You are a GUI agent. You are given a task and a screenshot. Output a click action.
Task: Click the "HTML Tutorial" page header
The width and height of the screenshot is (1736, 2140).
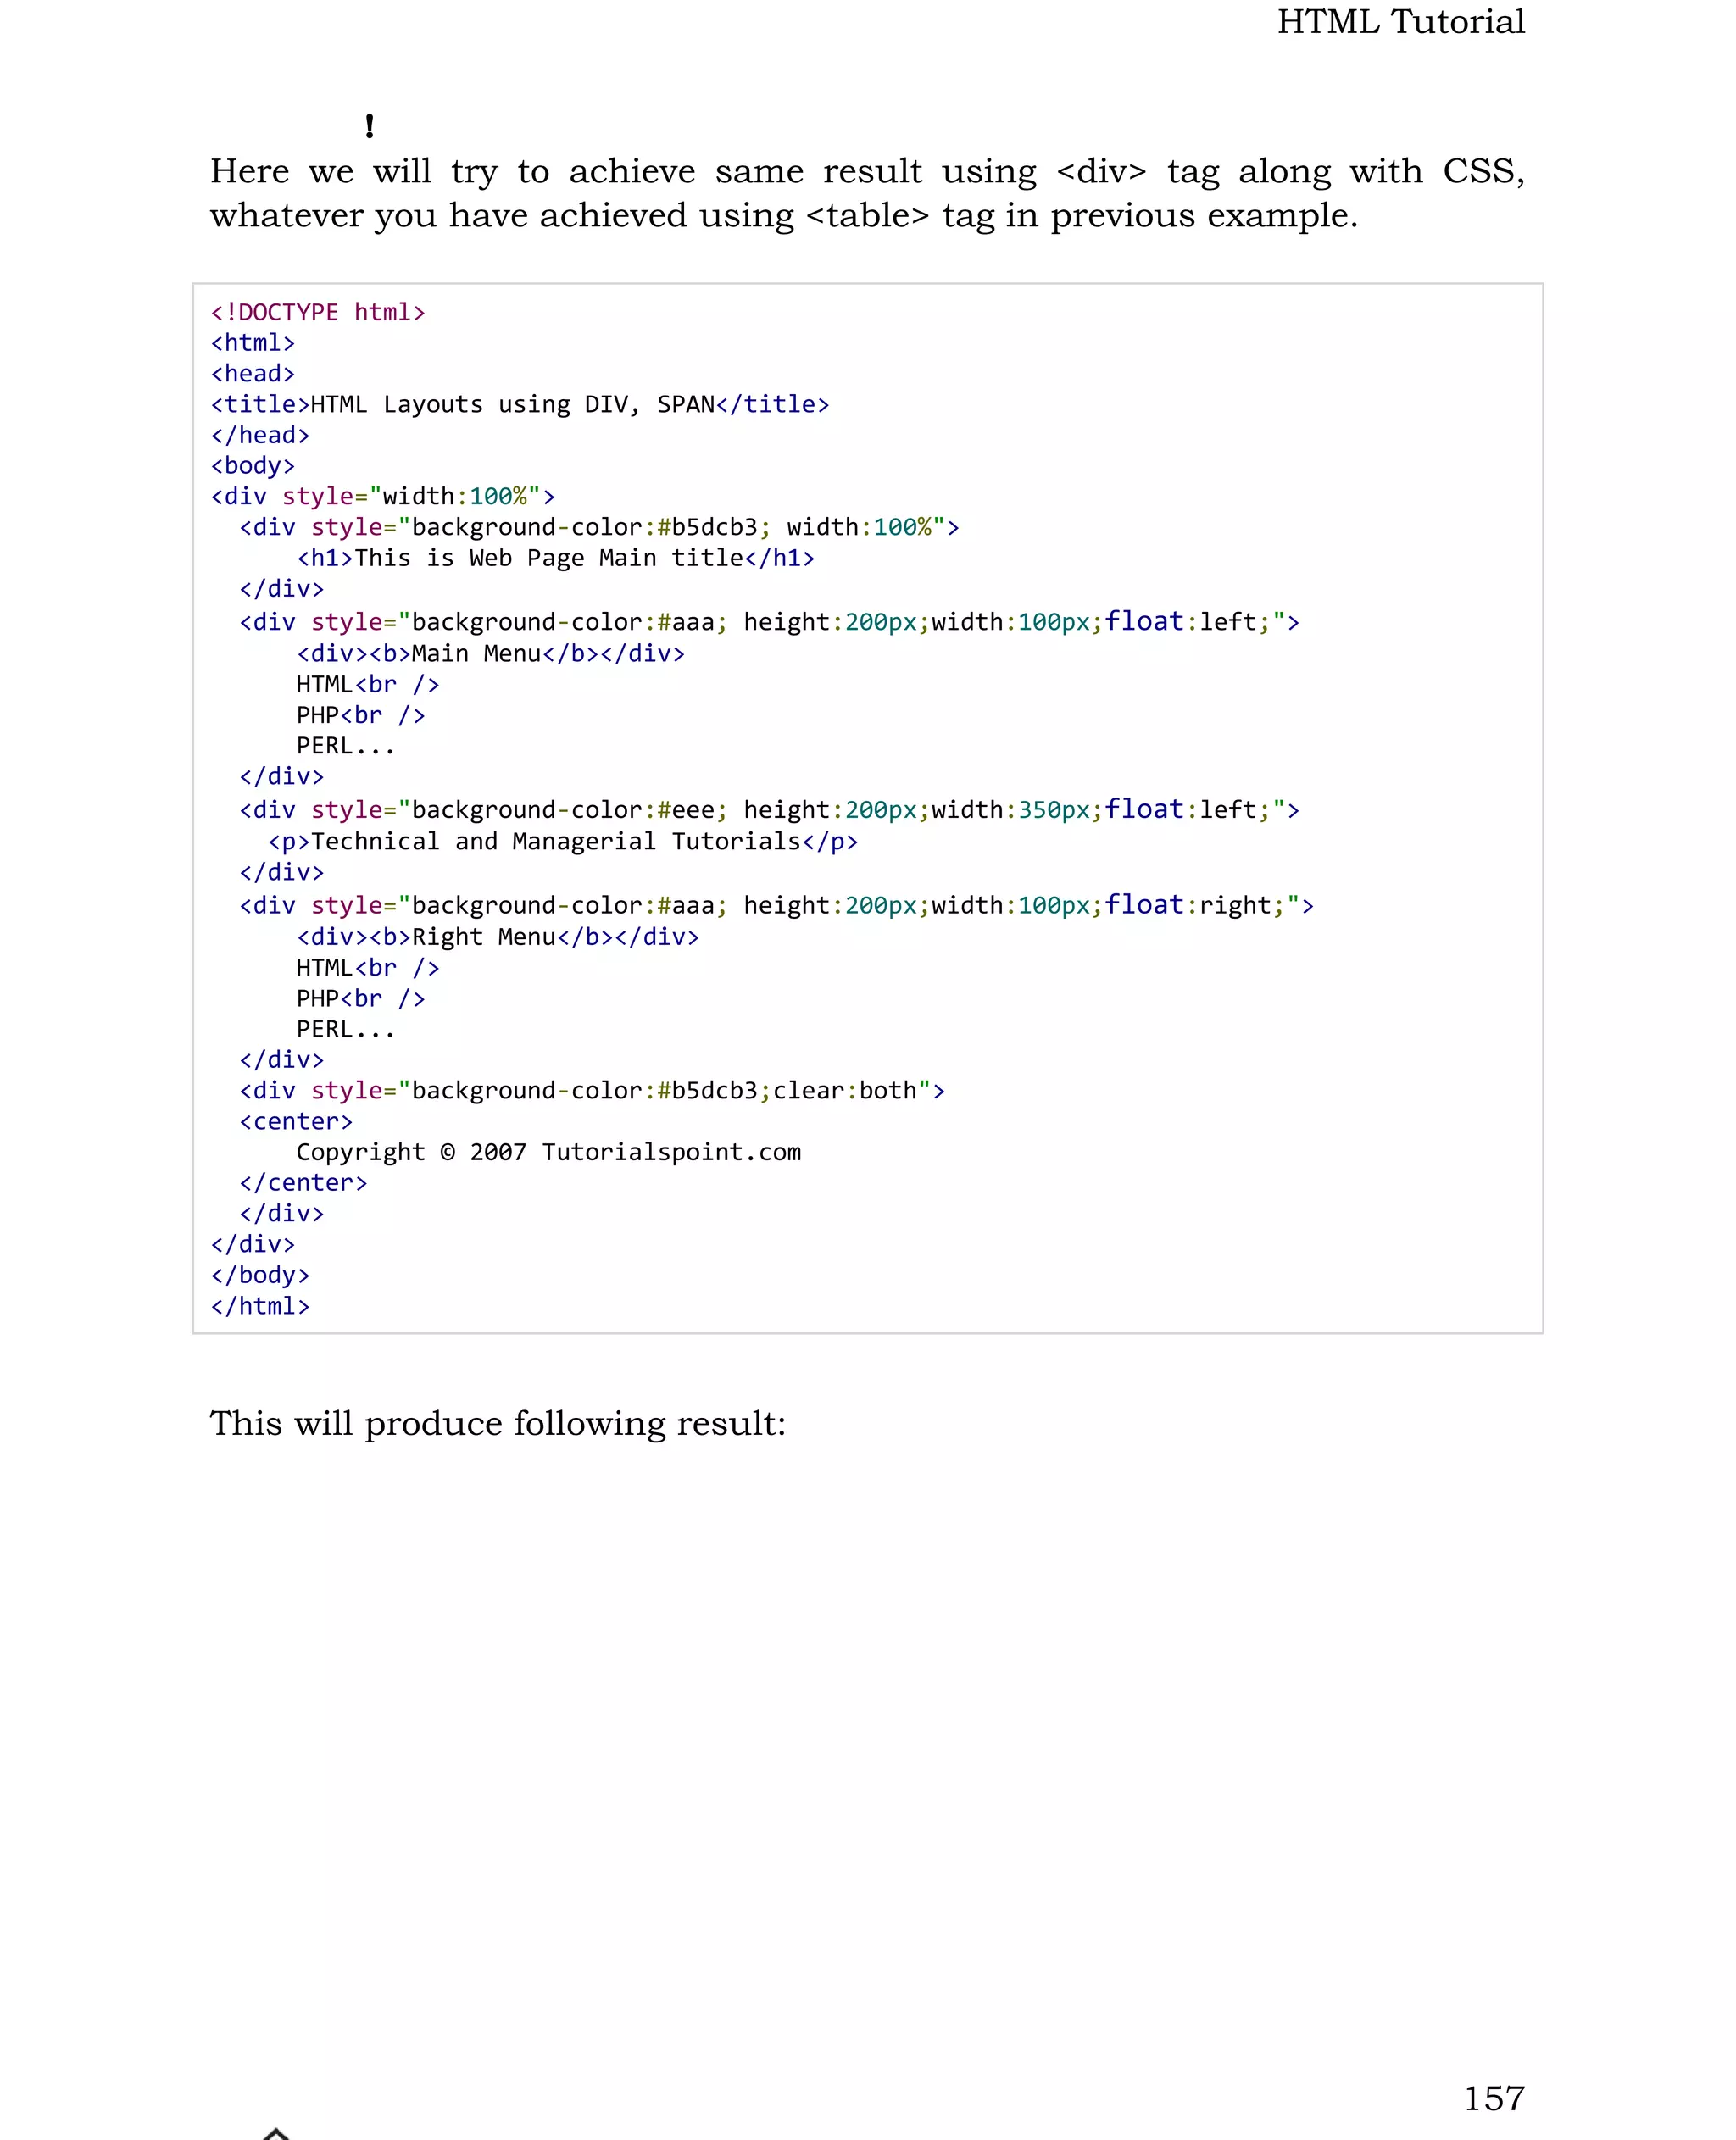click(1400, 22)
